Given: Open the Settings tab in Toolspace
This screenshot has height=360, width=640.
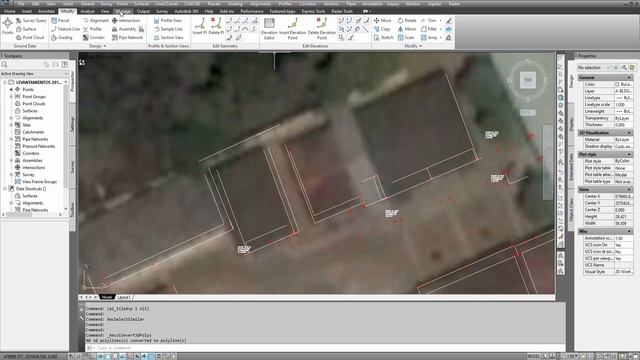Looking at the screenshot, I should 73,124.
